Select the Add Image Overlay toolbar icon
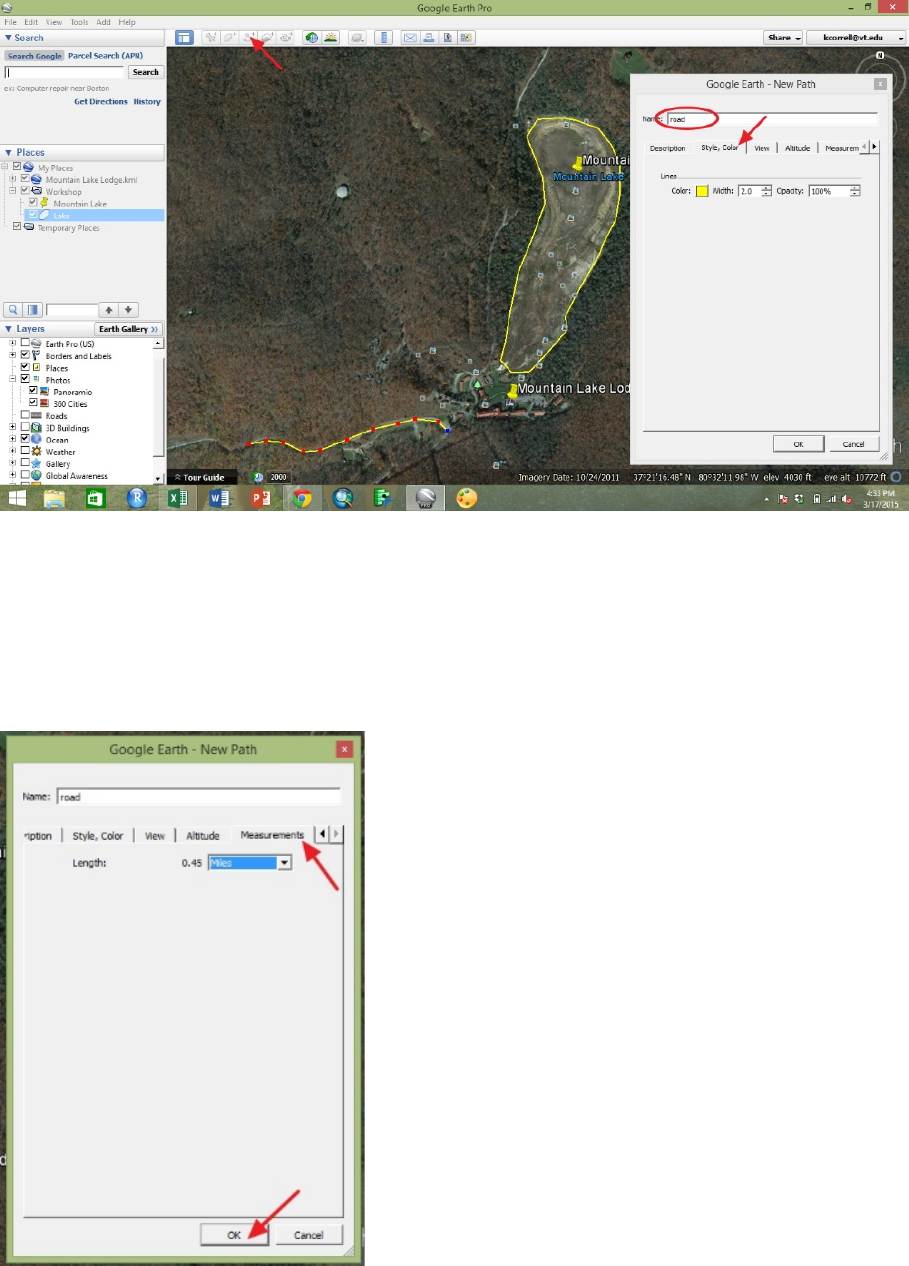The image size is (909, 1266). pos(267,37)
